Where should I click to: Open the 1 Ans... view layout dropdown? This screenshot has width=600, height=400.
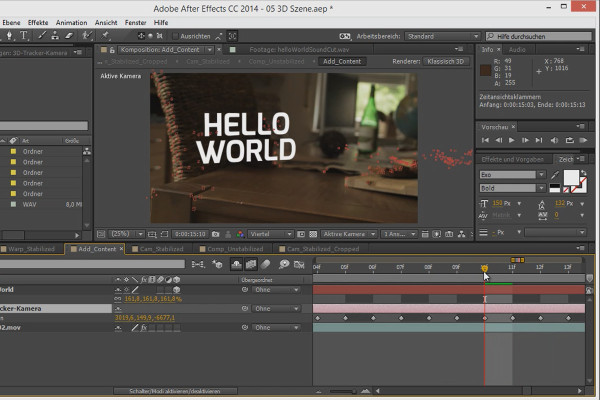(x=399, y=234)
